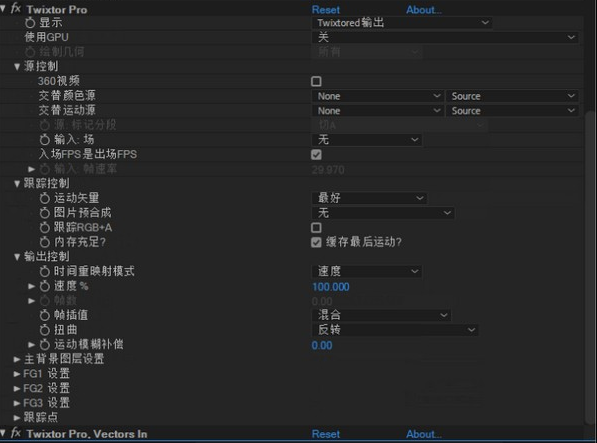Expand FG1 设置 group
This screenshot has height=443, width=597.
(17, 374)
